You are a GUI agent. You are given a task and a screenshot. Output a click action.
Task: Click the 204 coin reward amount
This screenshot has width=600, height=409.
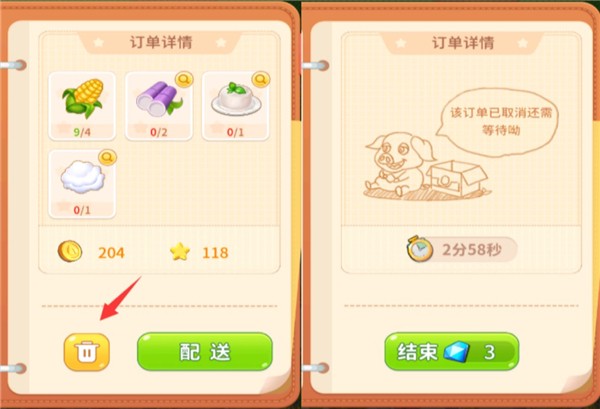[111, 253]
